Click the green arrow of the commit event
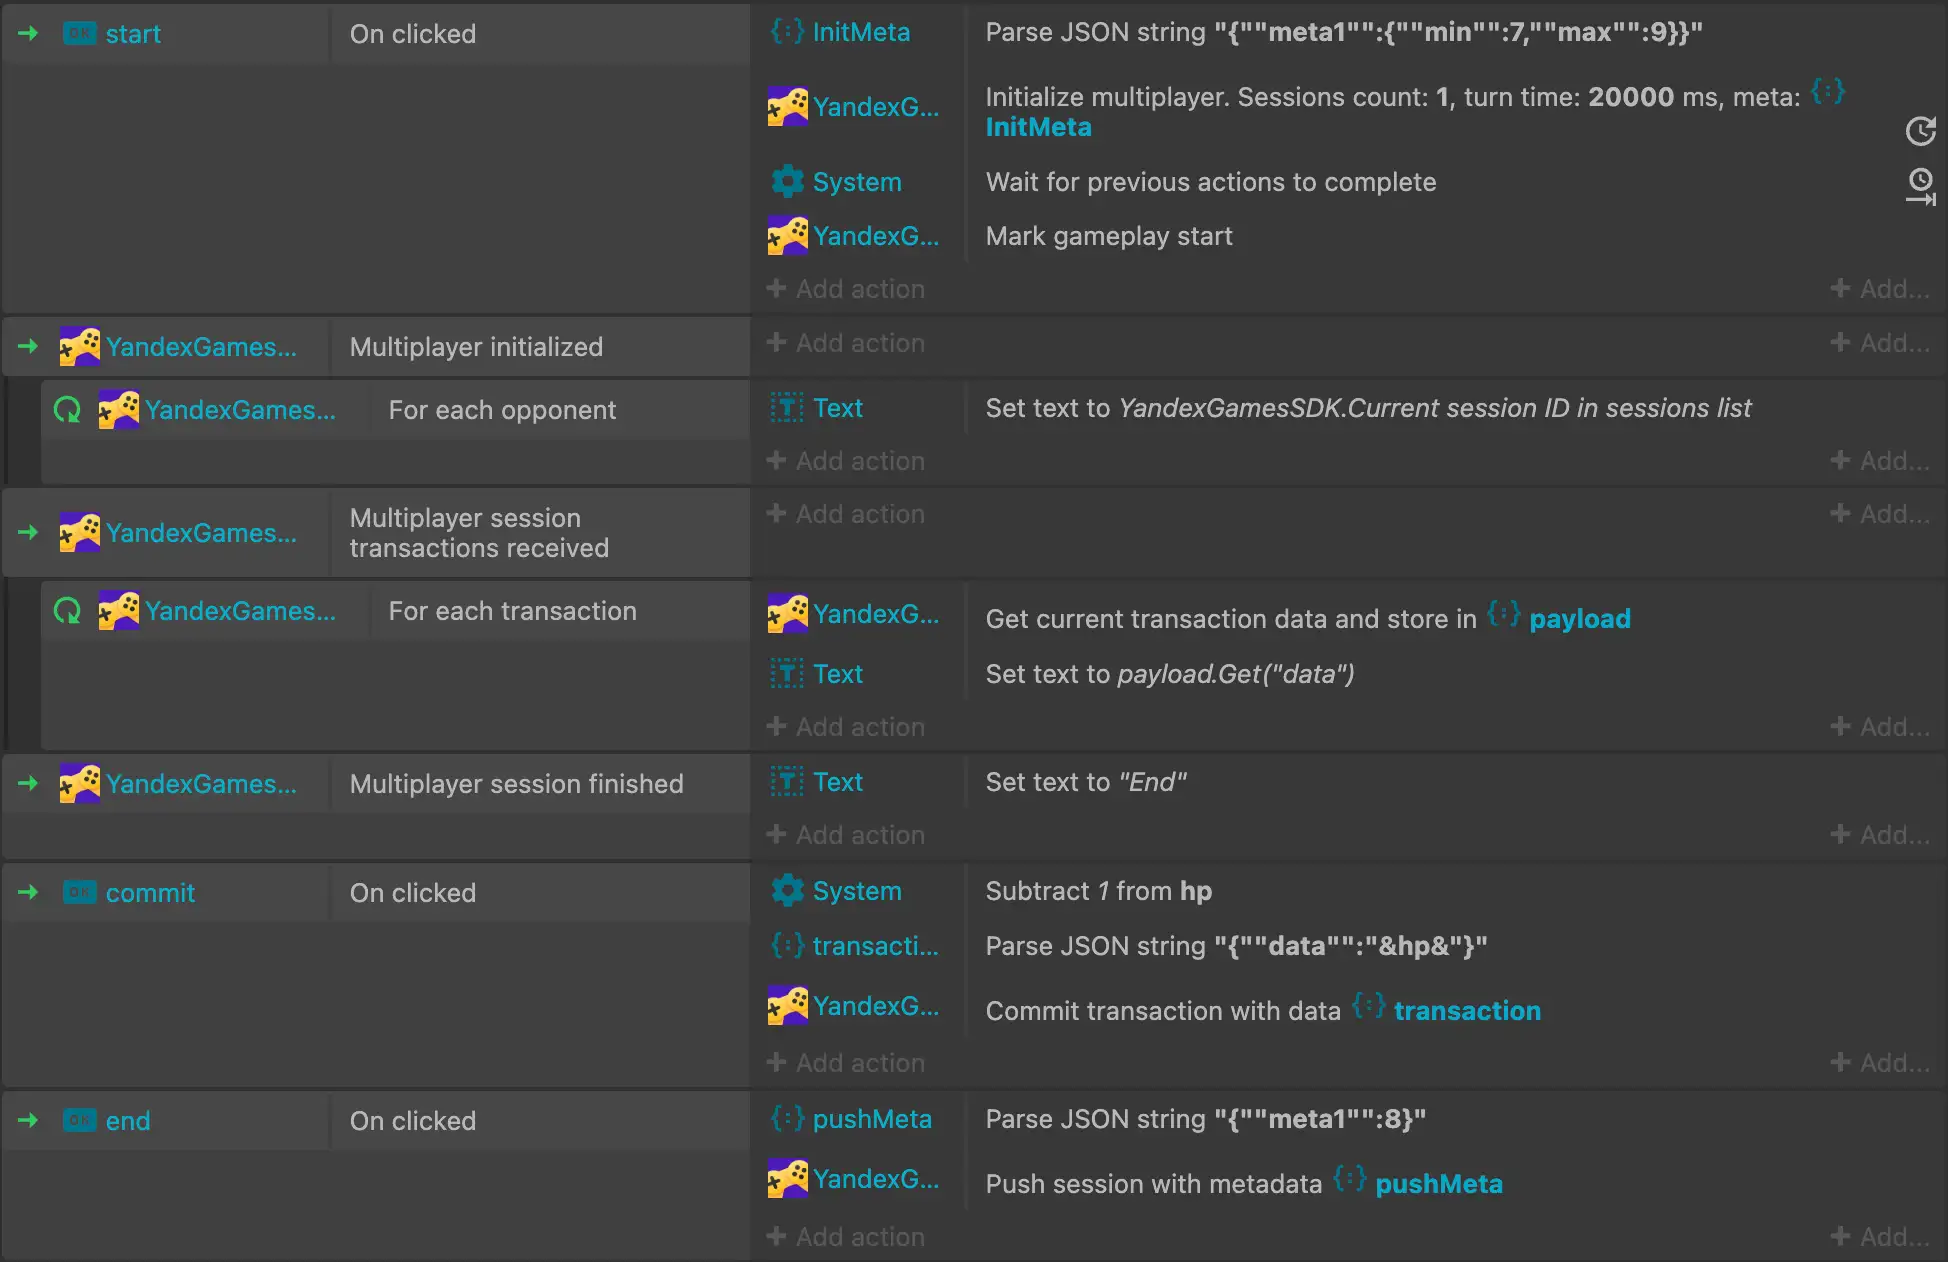This screenshot has height=1262, width=1948. coord(28,892)
